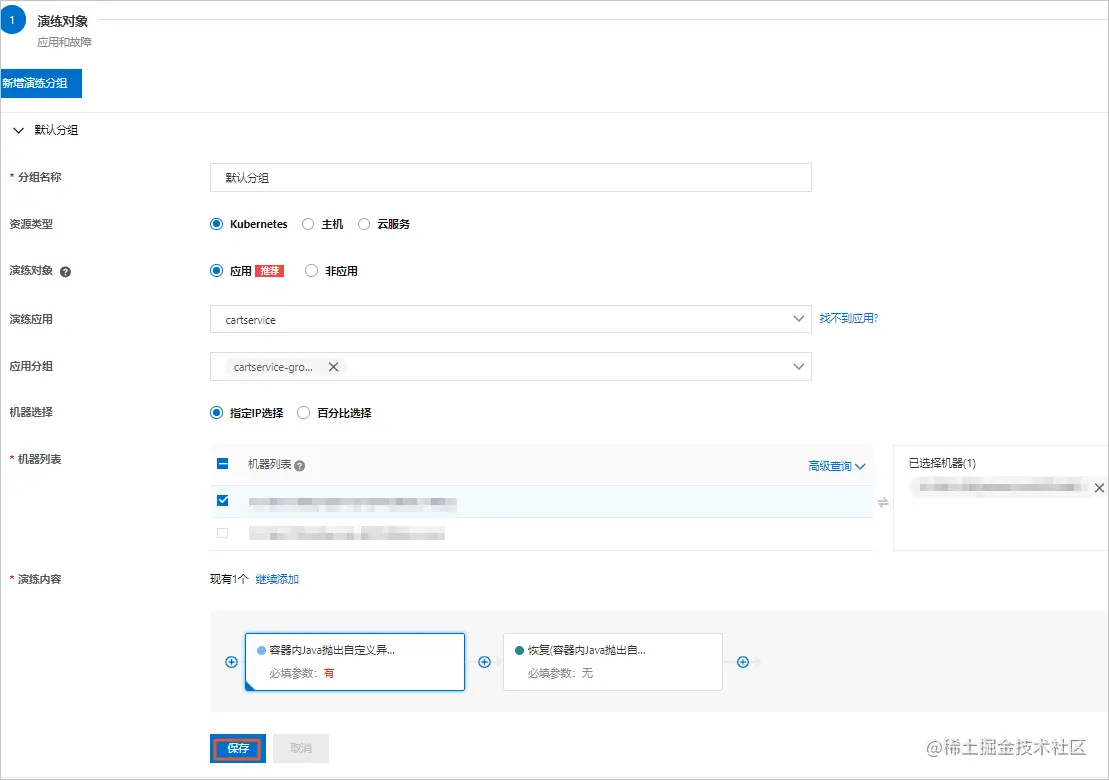This screenshot has height=780, width=1109.
Task: Choose 应用 as the drill target
Action: pyautogui.click(x=216, y=271)
